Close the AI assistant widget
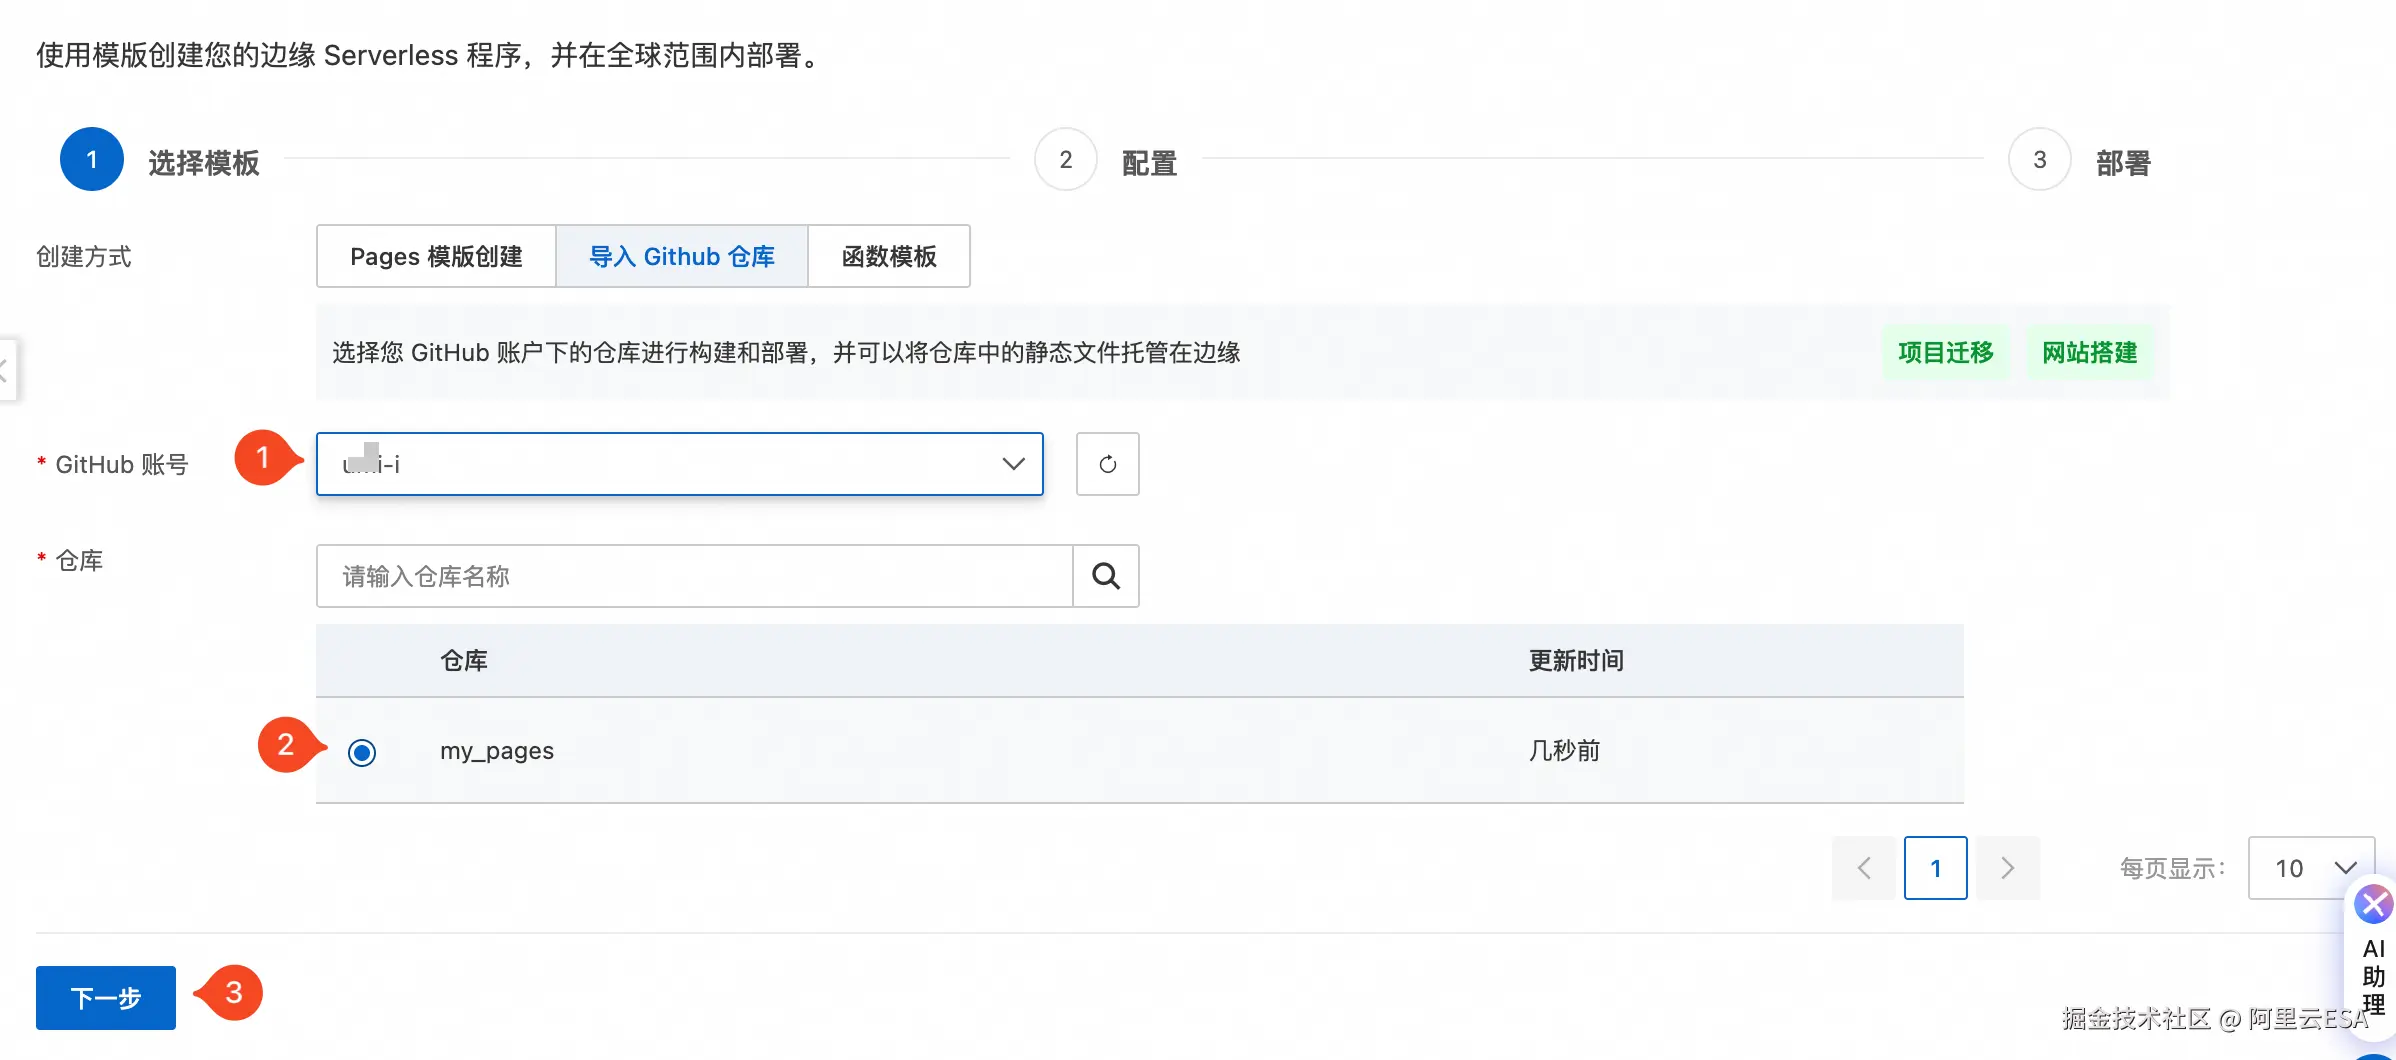The height and width of the screenshot is (1060, 2396). (x=2373, y=905)
